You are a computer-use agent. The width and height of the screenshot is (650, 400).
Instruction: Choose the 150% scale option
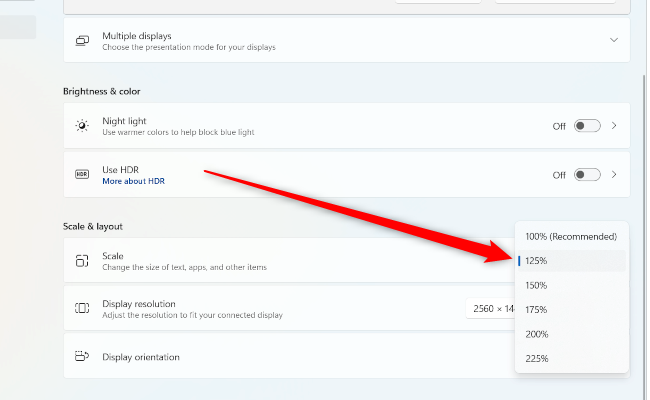point(571,285)
